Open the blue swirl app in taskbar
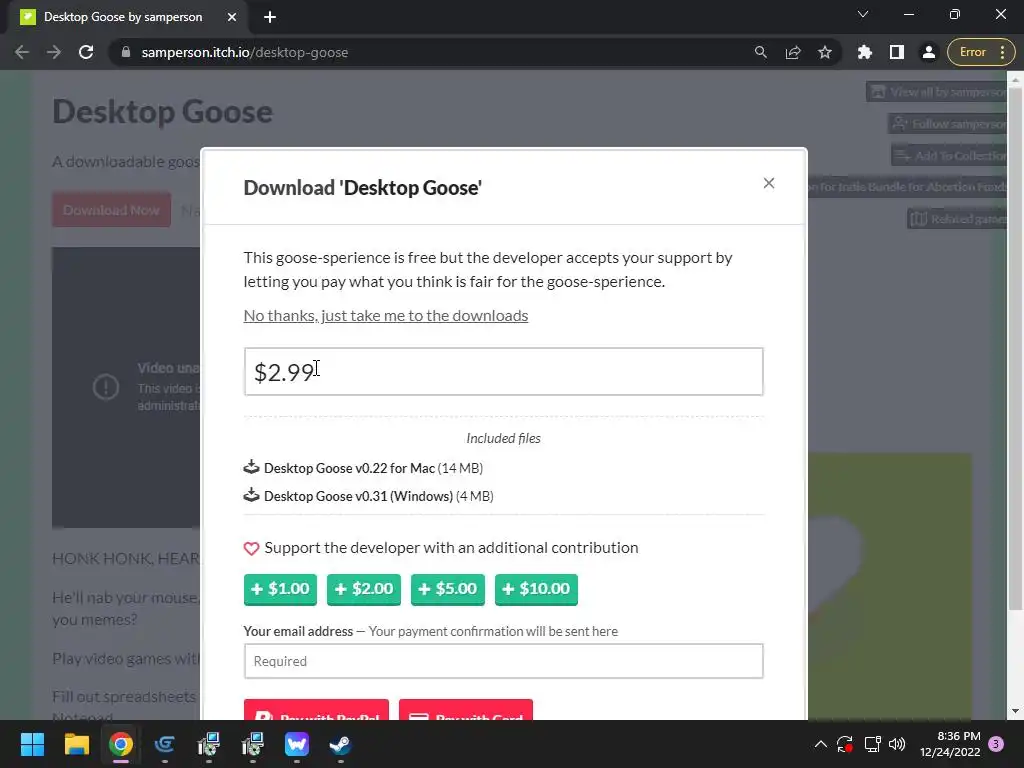 (165, 744)
